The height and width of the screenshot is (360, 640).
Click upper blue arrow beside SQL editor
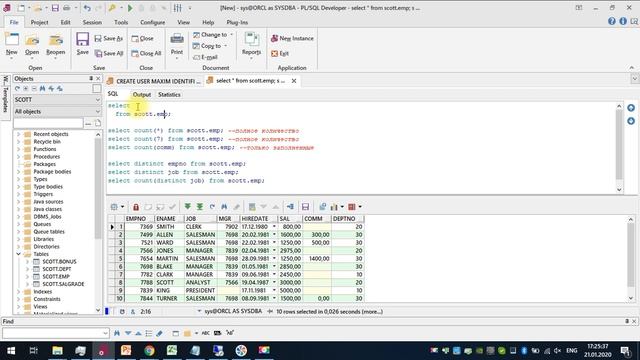tap(631, 108)
